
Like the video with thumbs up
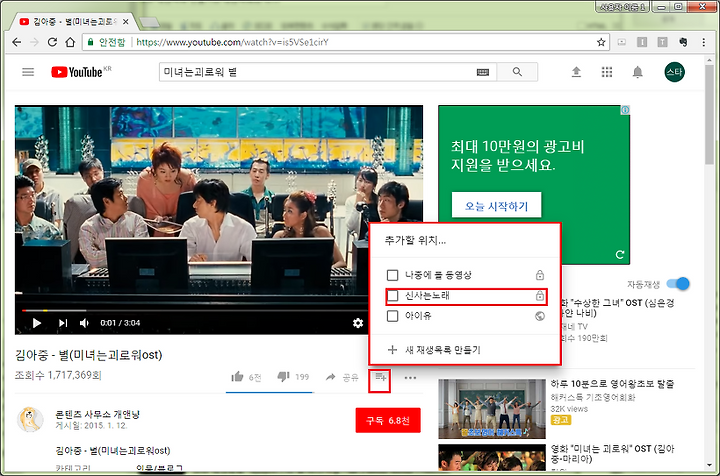(x=237, y=377)
